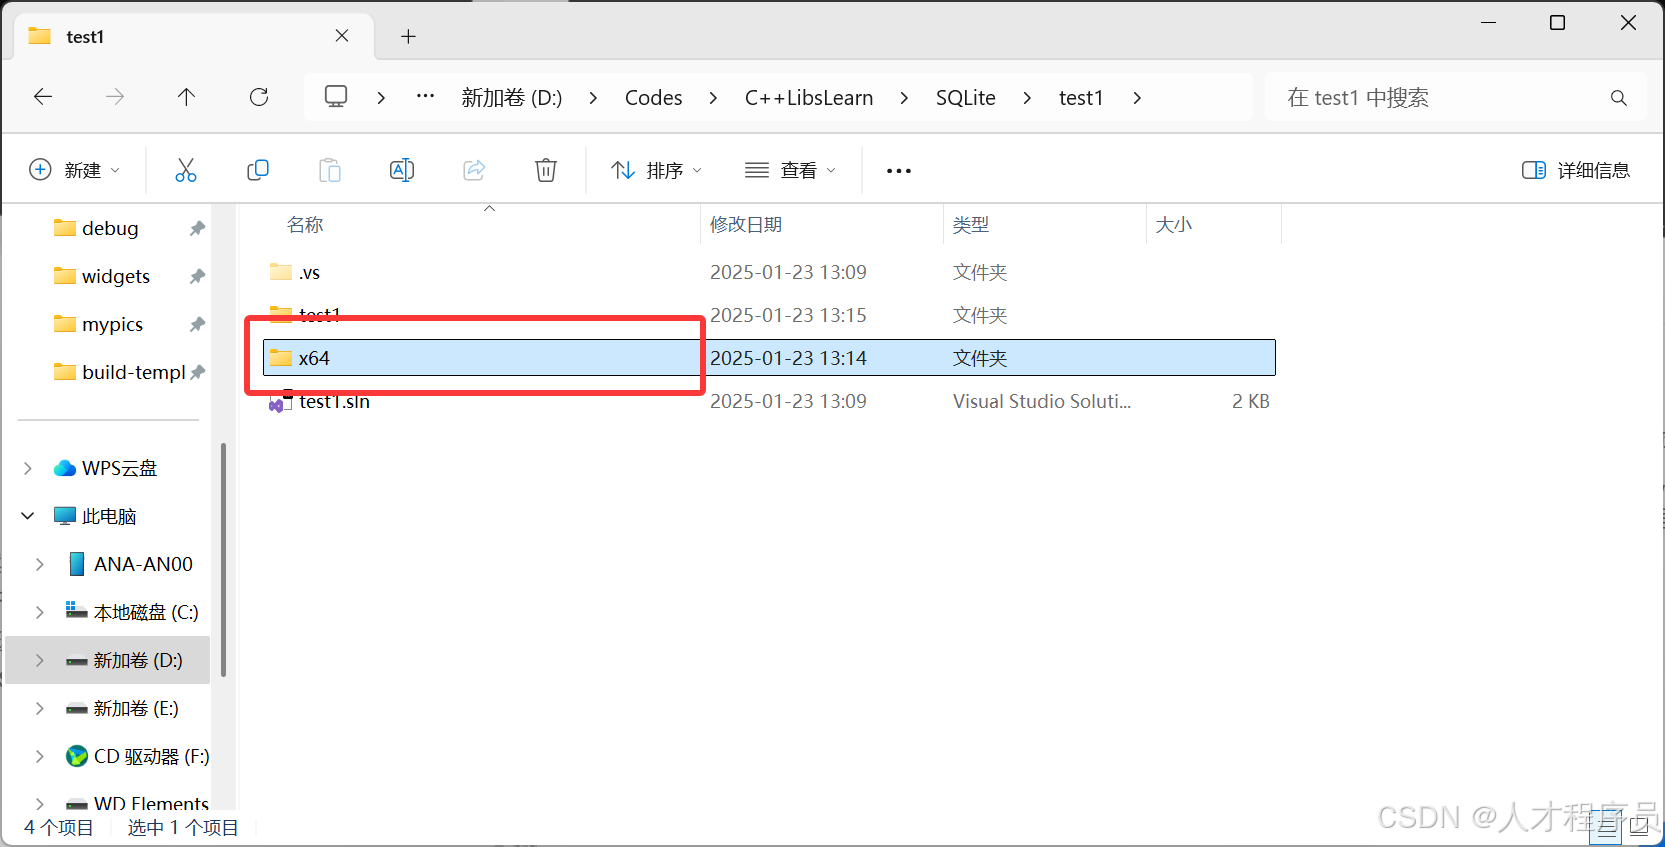Expand the 本地磁盘 (C:) node
This screenshot has height=847, width=1665.
[x=40, y=612]
